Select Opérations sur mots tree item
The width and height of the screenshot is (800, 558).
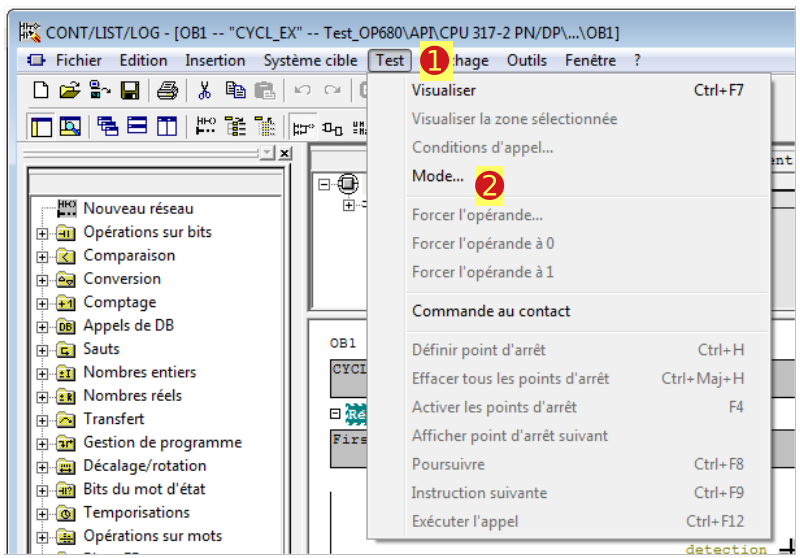pos(153,536)
